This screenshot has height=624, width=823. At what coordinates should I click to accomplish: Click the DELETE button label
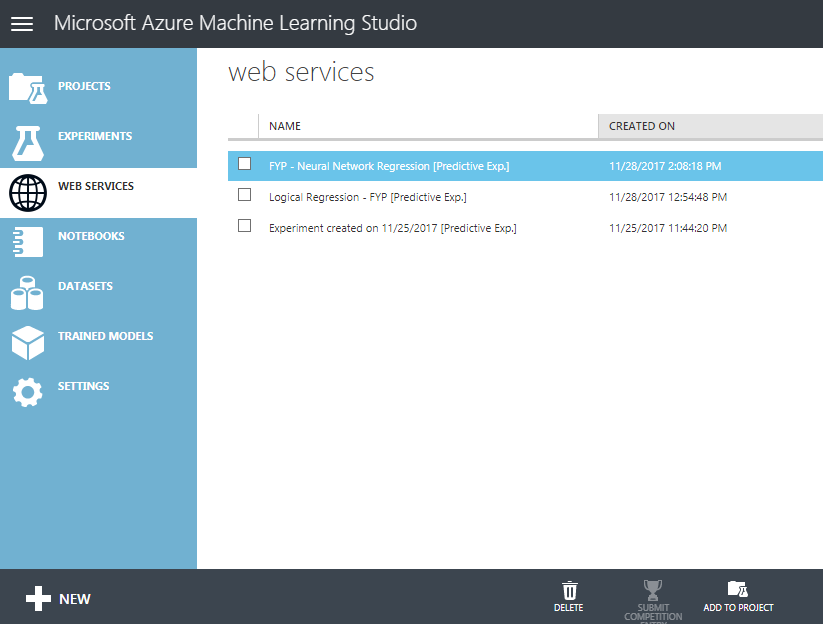[568, 608]
